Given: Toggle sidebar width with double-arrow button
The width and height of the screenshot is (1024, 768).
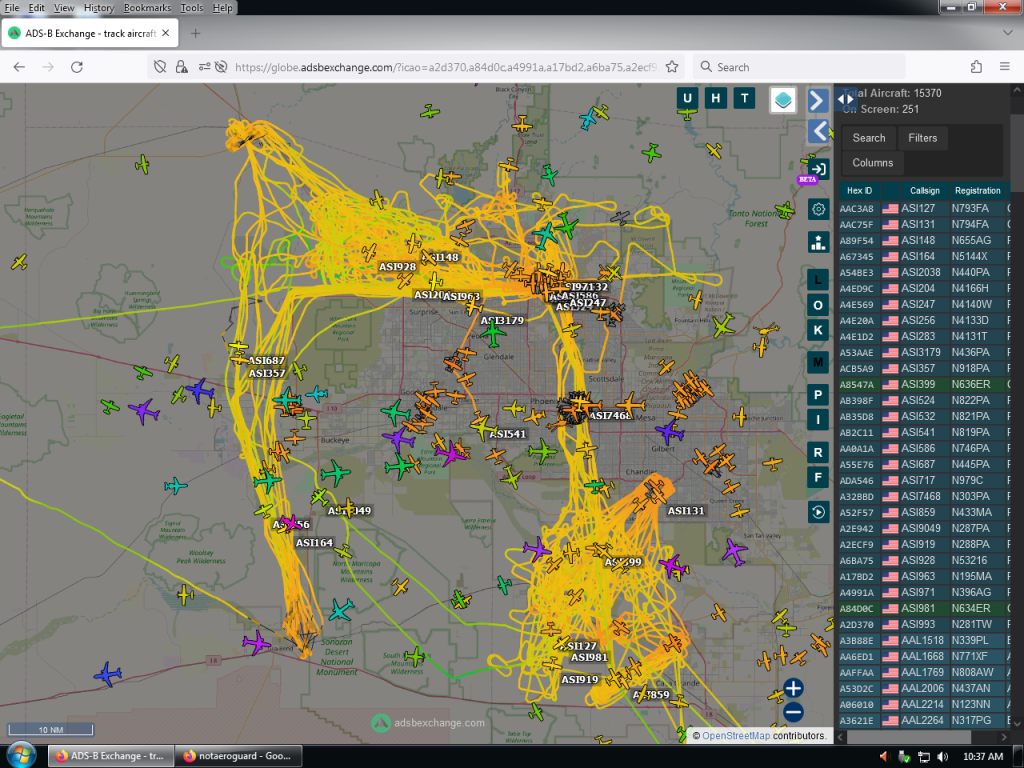Looking at the screenshot, I should point(845,99).
